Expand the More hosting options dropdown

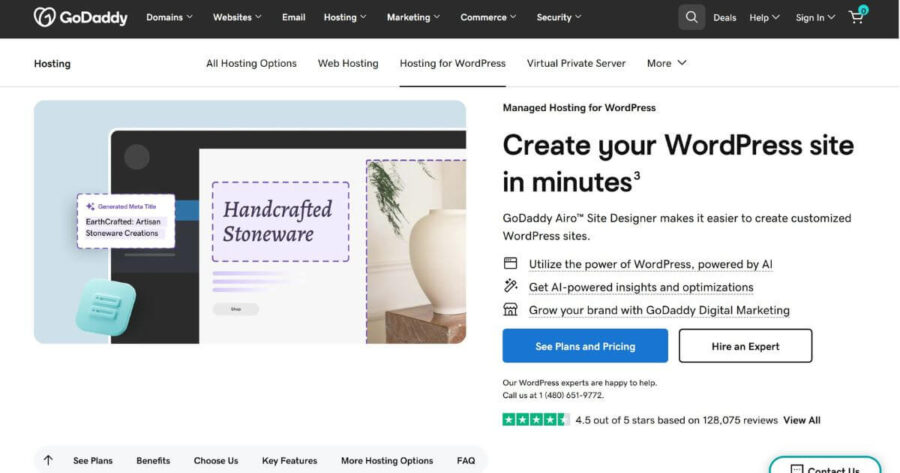click(x=666, y=63)
